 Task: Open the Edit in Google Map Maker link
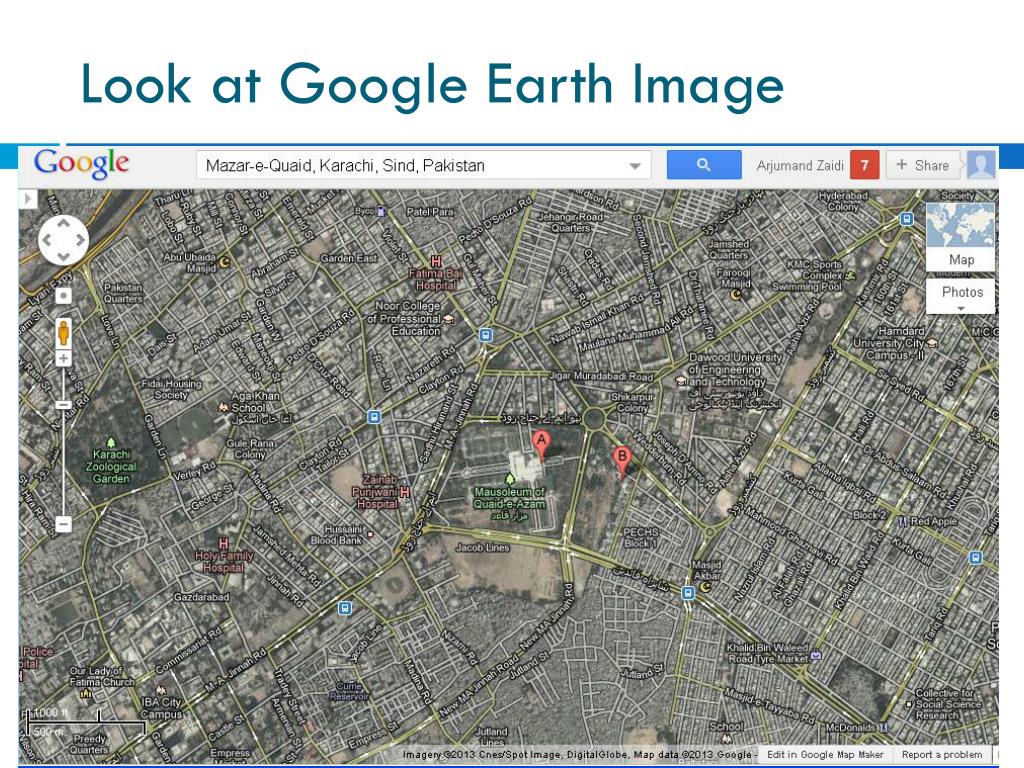tap(825, 754)
